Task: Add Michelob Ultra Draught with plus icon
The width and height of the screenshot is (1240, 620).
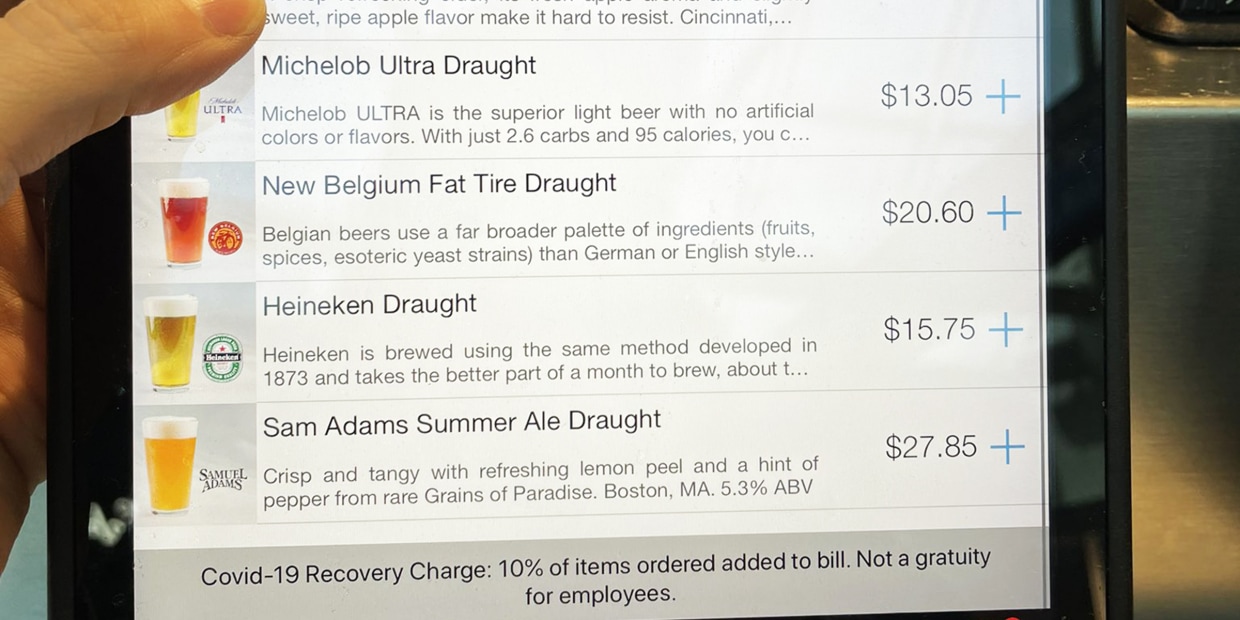Action: [x=1003, y=97]
